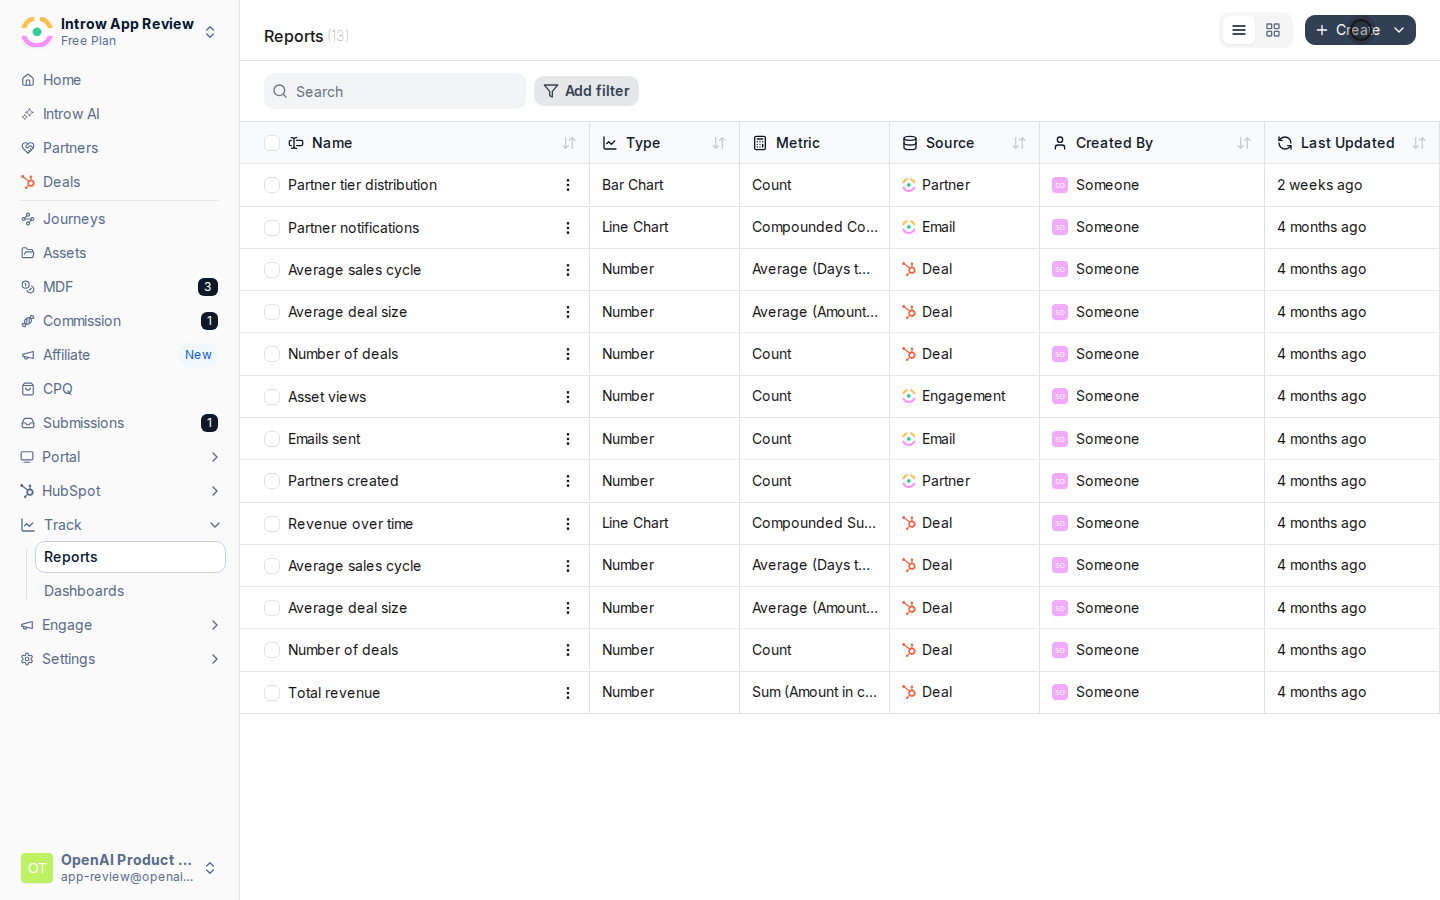The width and height of the screenshot is (1440, 900).
Task: Sort by Last Updated column arrows
Action: click(1419, 143)
